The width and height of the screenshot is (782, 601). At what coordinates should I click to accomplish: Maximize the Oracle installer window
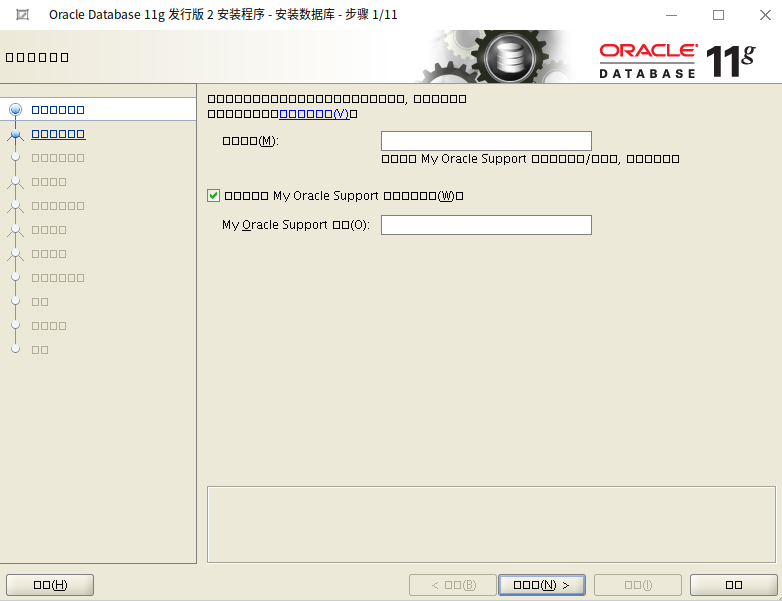click(x=717, y=15)
